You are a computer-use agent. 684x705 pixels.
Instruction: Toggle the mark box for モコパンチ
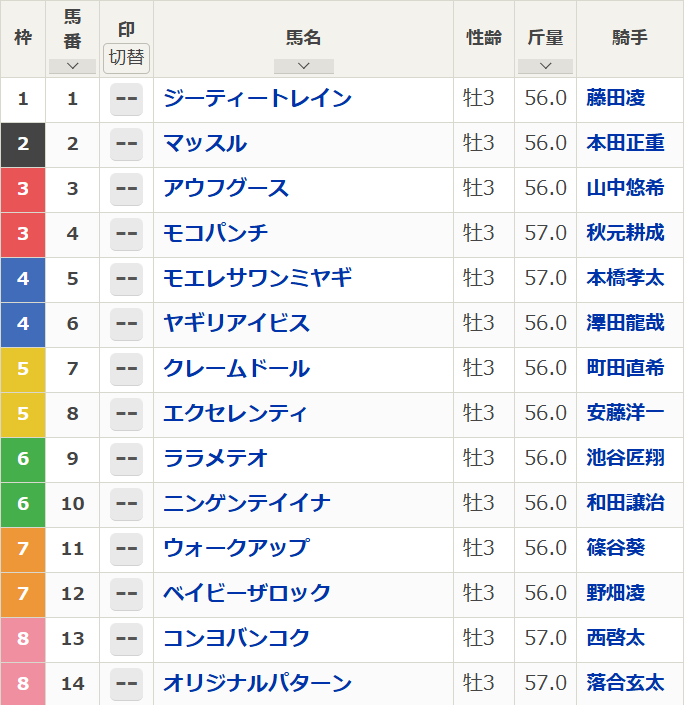126,234
